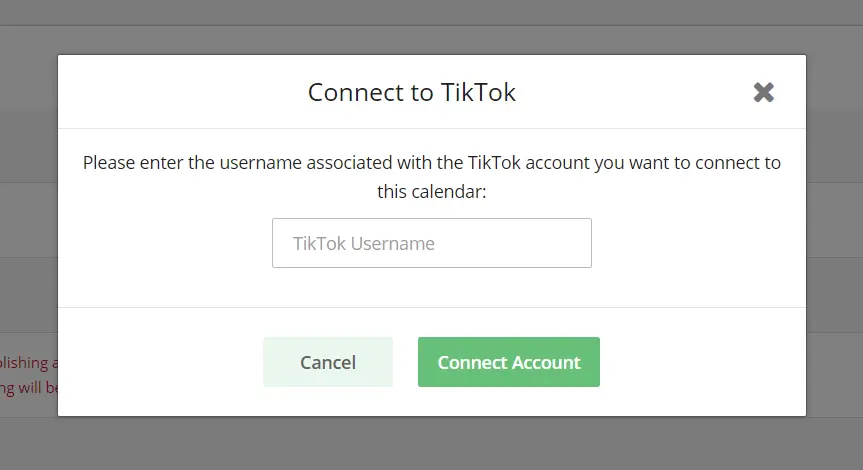Submit the username with Connect Account
This screenshot has width=863, height=470.
coord(508,362)
